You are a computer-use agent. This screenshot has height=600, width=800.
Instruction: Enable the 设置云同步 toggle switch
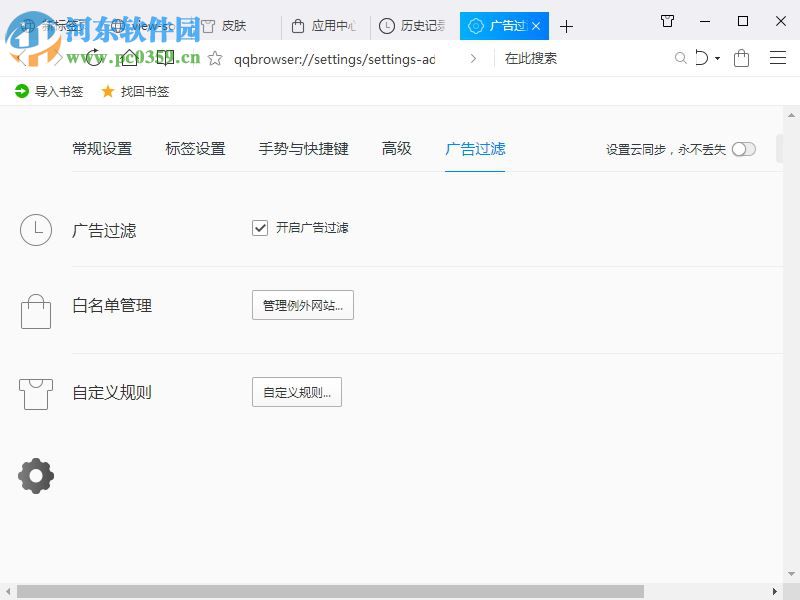(x=744, y=148)
